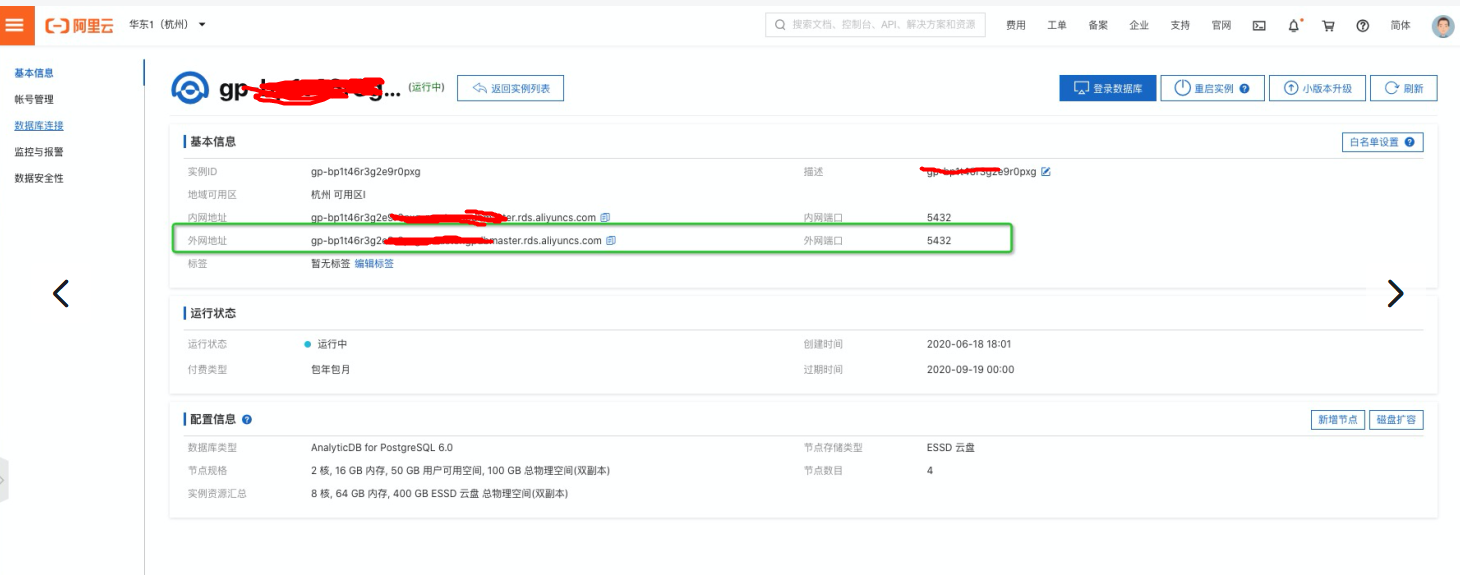This screenshot has width=1460, height=575.
Task: Select 监控与报警 in the sidebar
Action: tap(39, 152)
